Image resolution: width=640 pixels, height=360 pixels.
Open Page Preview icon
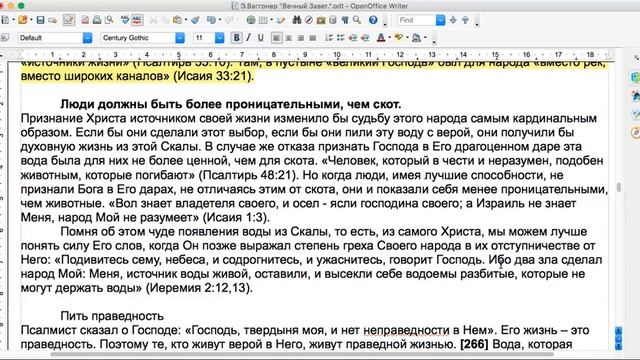[109, 20]
